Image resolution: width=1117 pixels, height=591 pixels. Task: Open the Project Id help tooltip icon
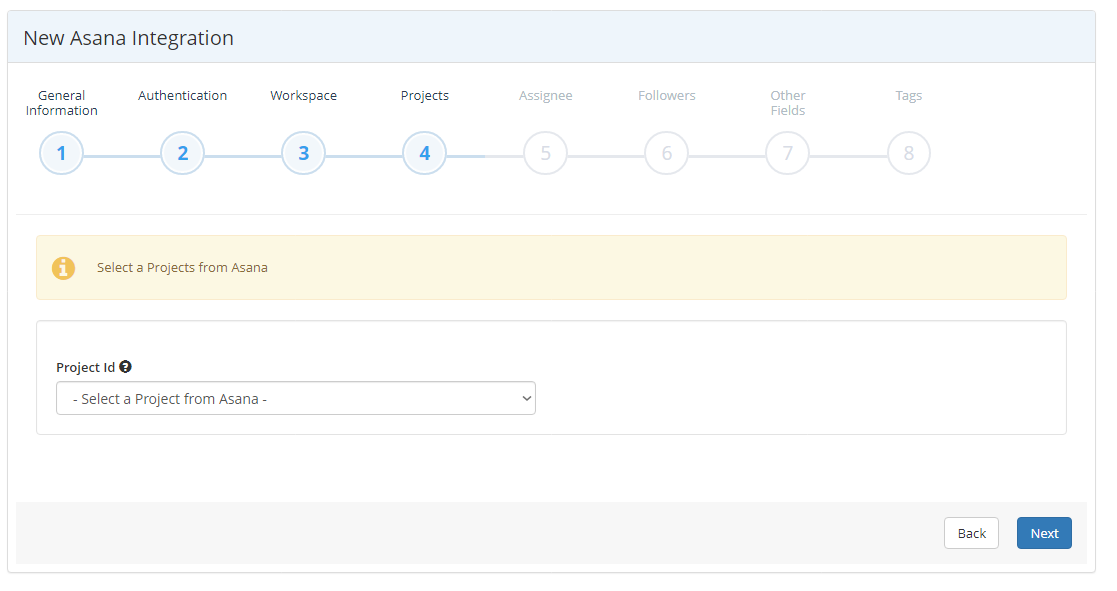pos(125,366)
